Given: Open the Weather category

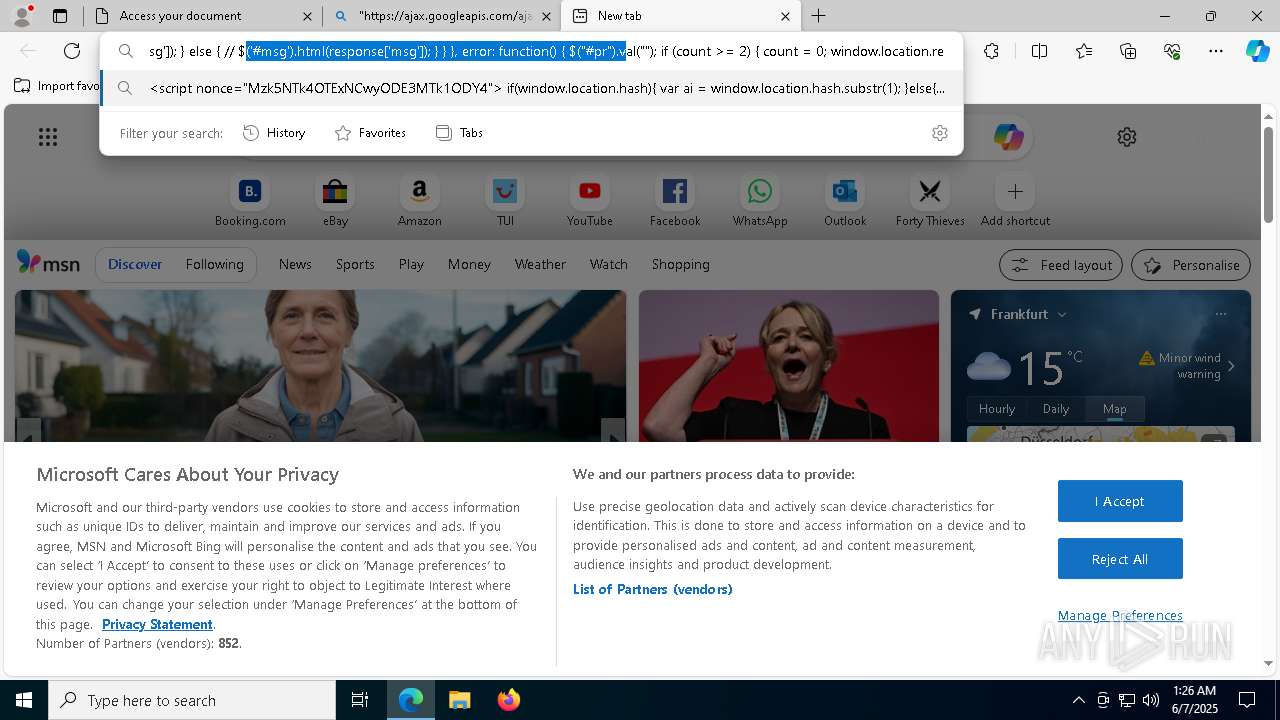Looking at the screenshot, I should (540, 264).
